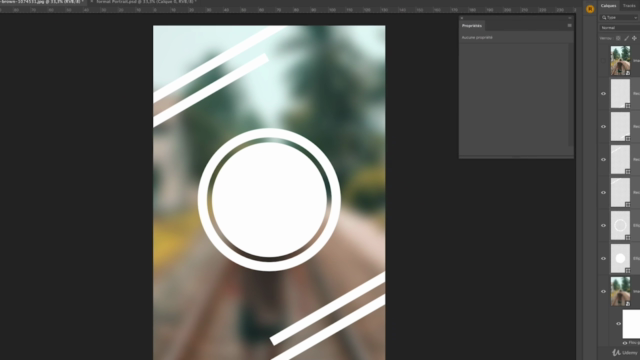Click the orange round icon beside Calques
The width and height of the screenshot is (640, 360).
590,9
